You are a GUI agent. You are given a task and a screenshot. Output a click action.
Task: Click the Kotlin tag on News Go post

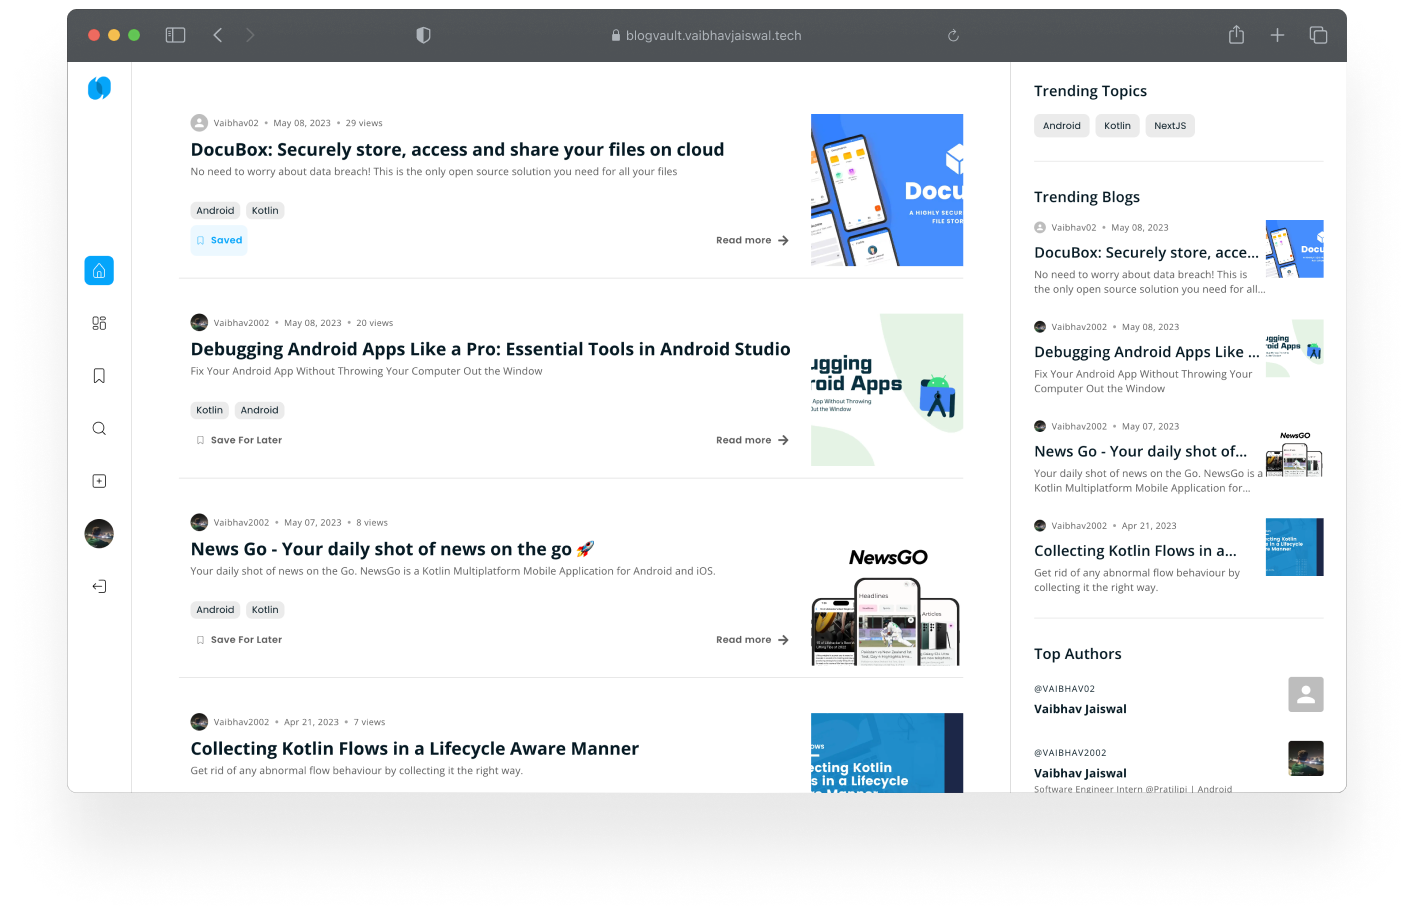tap(265, 609)
